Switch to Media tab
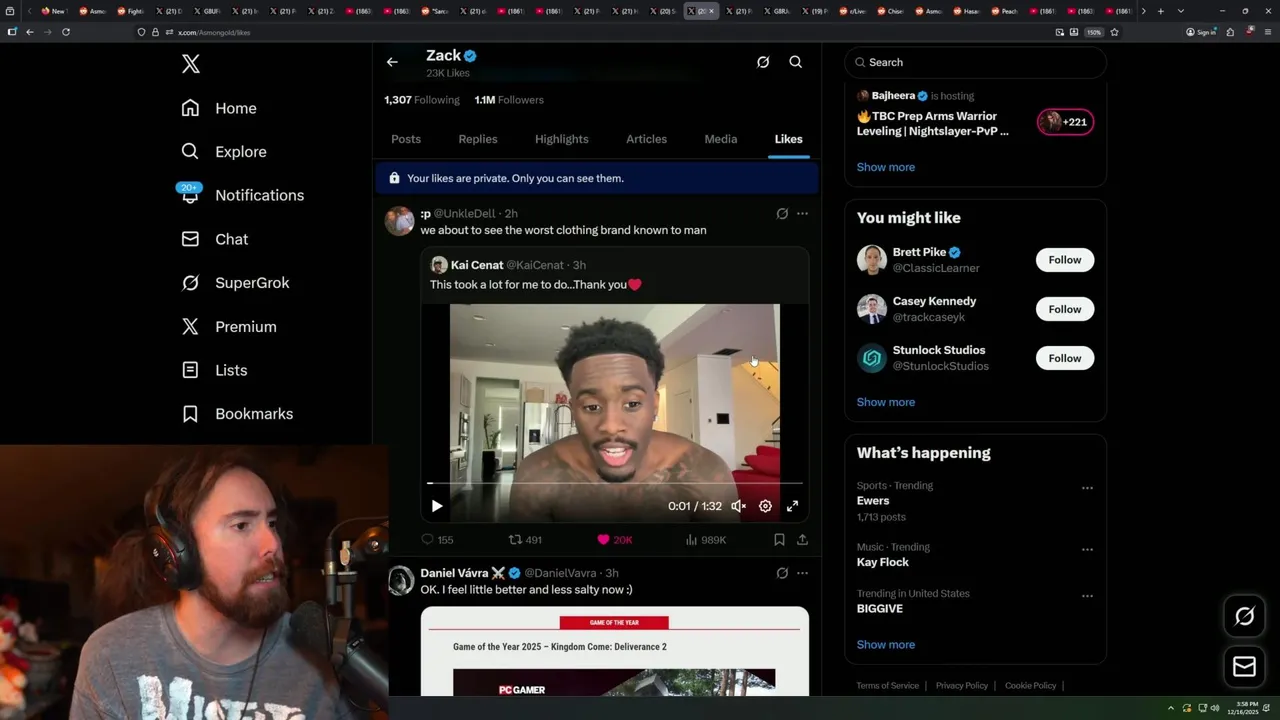Screen dimensions: 1280x720 click(721, 139)
